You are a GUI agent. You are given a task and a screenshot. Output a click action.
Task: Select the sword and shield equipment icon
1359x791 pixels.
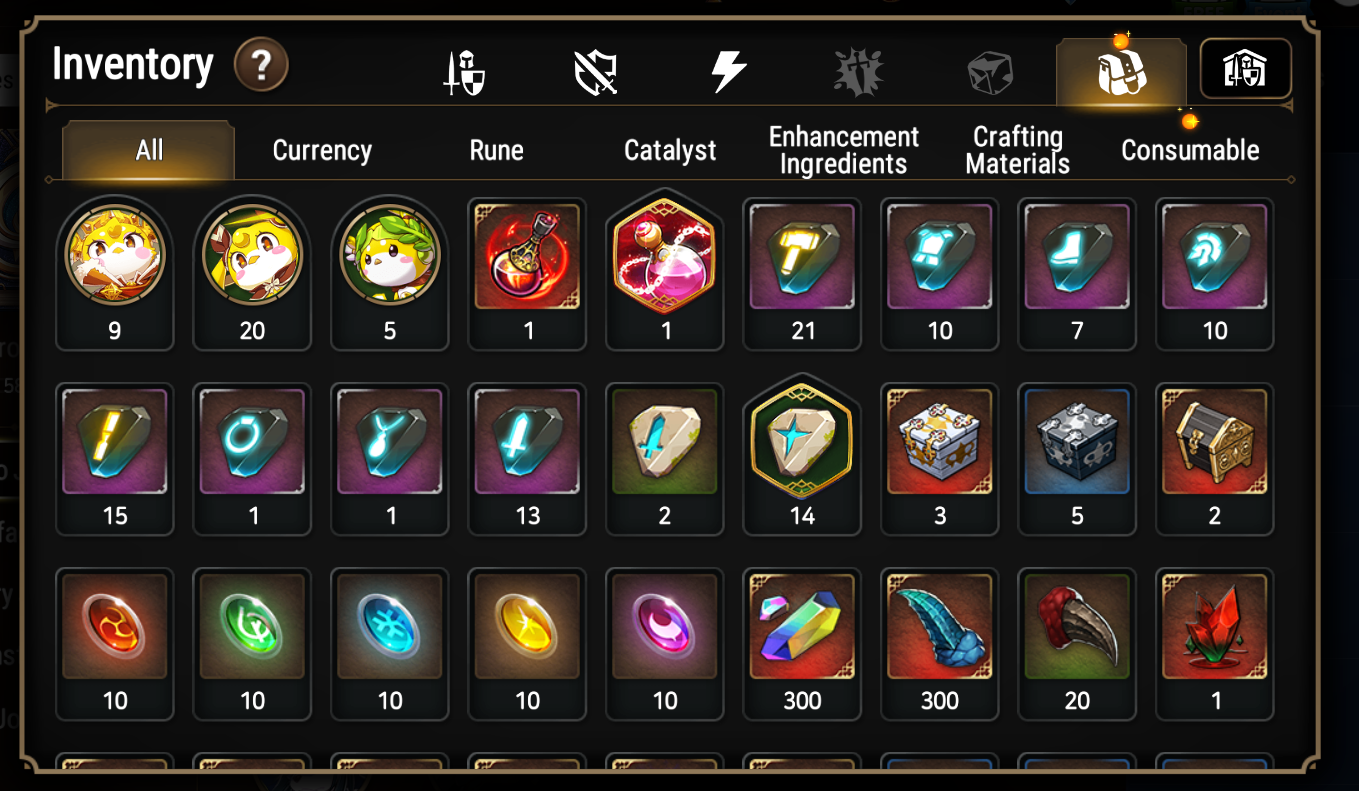click(x=465, y=73)
